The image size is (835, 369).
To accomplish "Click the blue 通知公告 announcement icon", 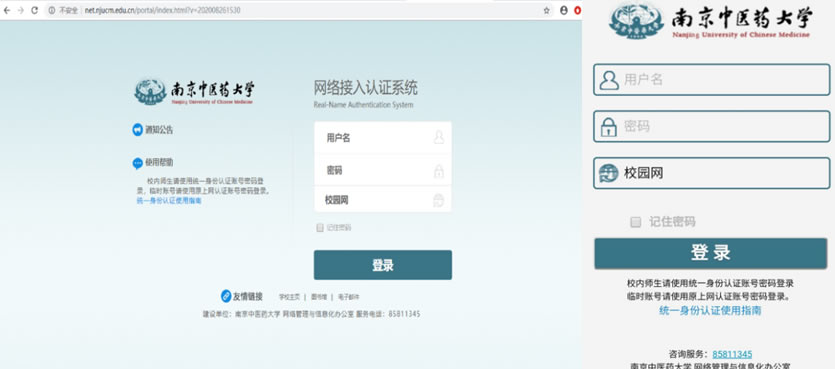I will tap(137, 129).
